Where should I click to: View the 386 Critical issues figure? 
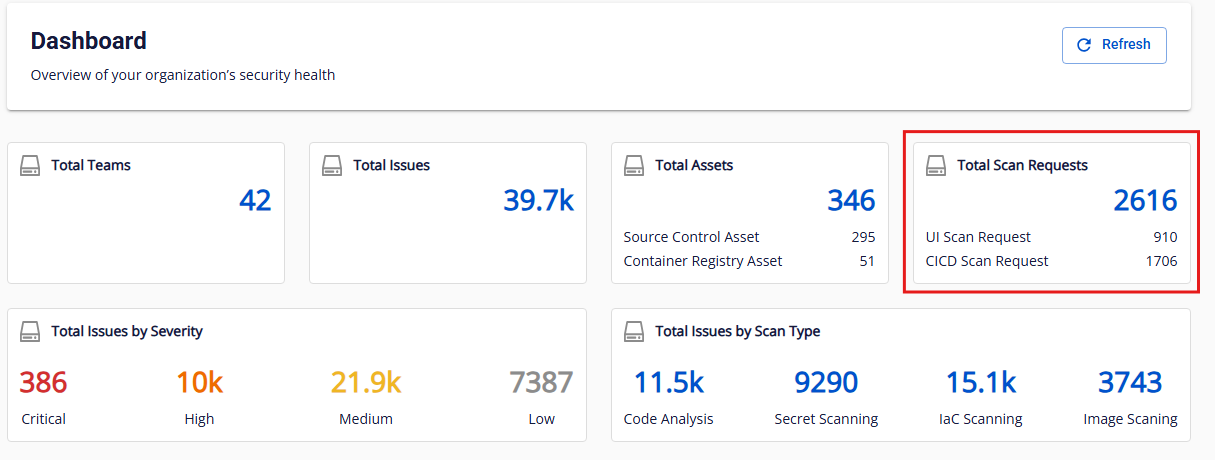point(43,383)
